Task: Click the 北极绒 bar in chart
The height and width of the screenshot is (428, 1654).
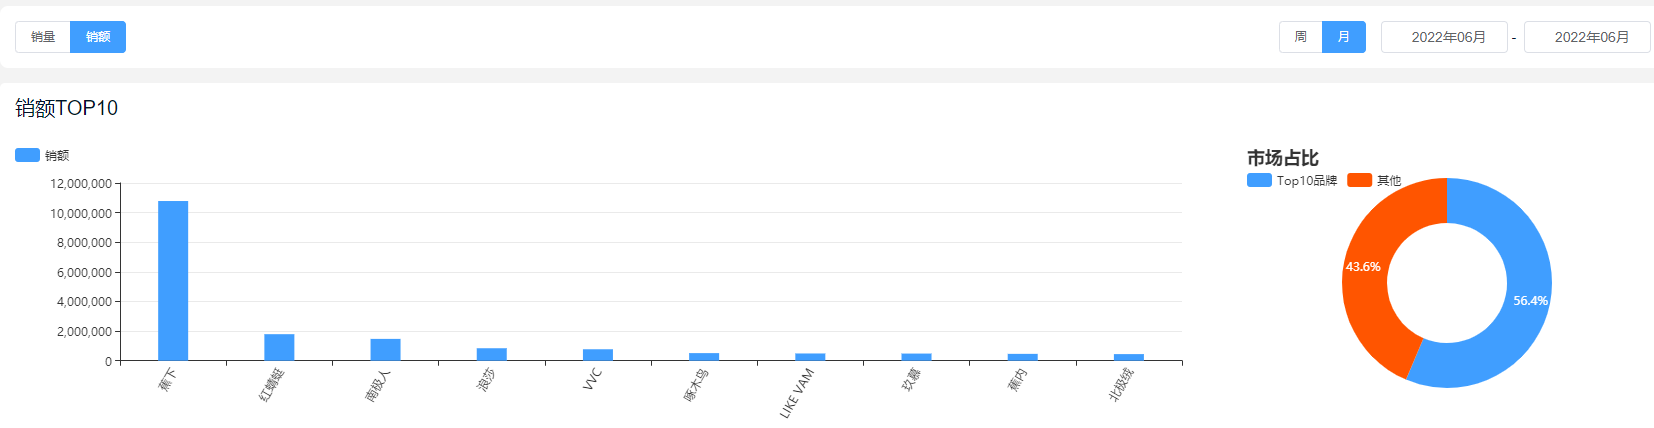Action: click(x=1129, y=357)
